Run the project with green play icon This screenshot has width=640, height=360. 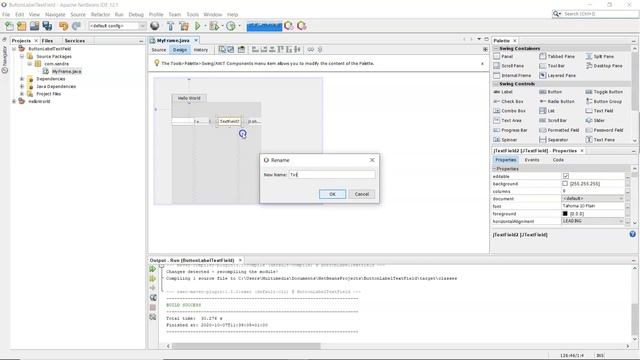click(x=198, y=26)
